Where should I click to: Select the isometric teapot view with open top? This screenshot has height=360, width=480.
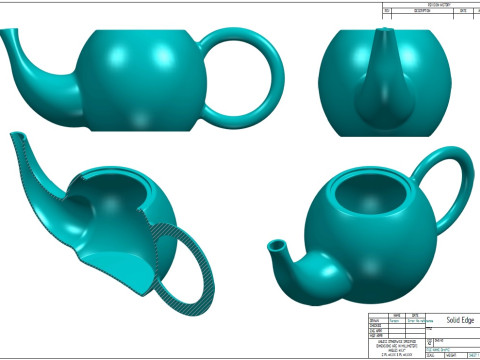point(370,226)
